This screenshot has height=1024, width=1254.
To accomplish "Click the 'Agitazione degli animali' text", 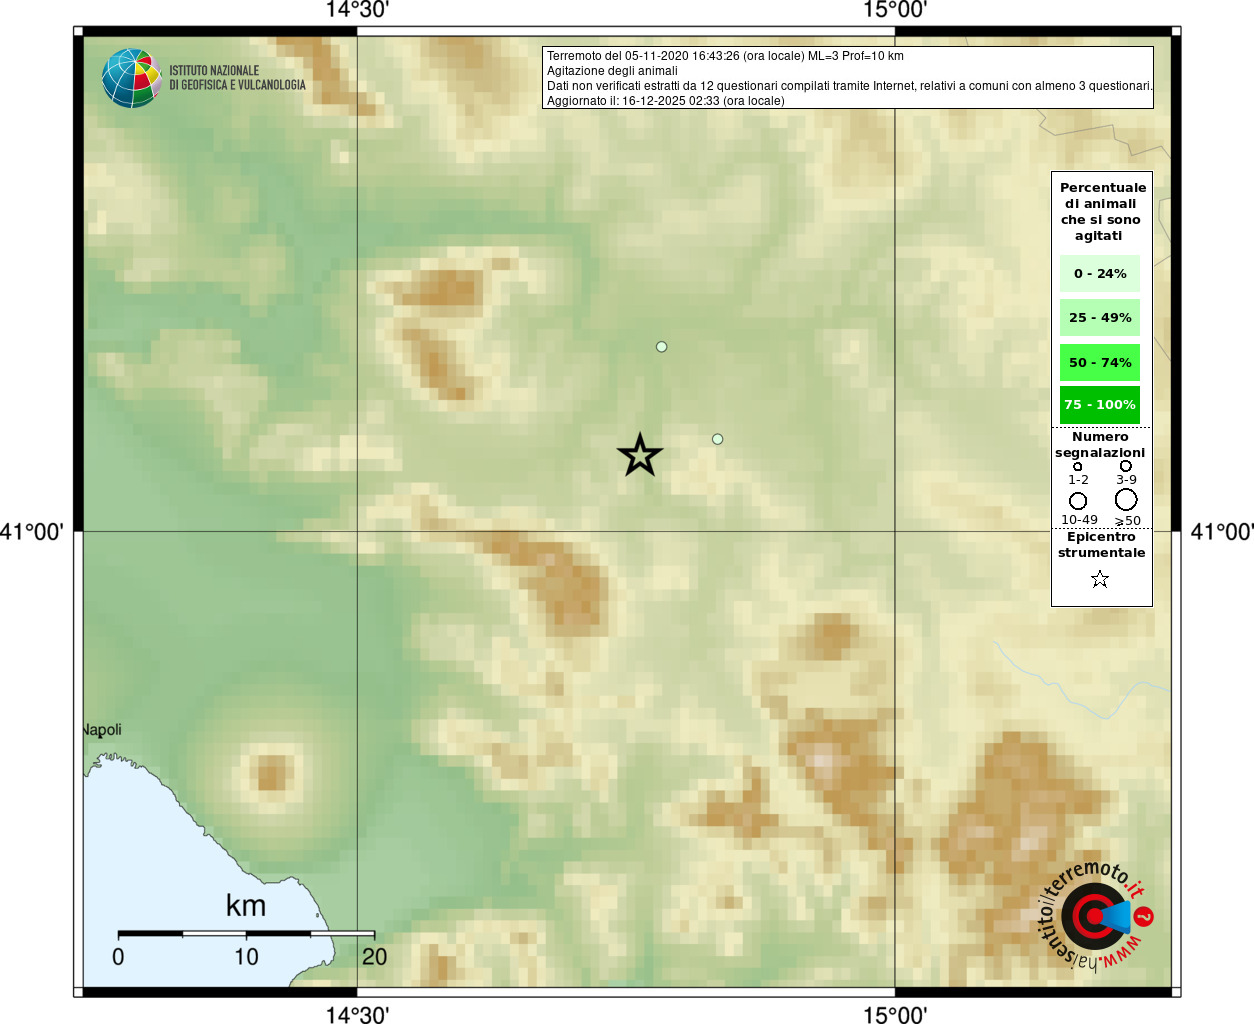I will 612,71.
